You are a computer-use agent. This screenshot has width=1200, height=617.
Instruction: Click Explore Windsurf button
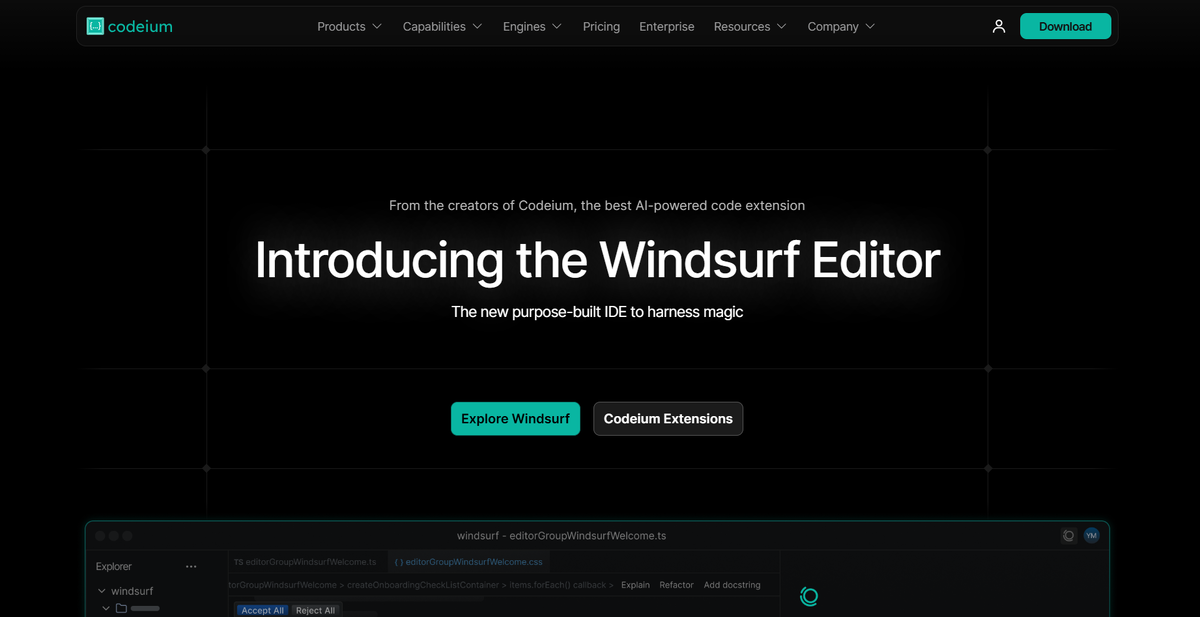coord(515,419)
